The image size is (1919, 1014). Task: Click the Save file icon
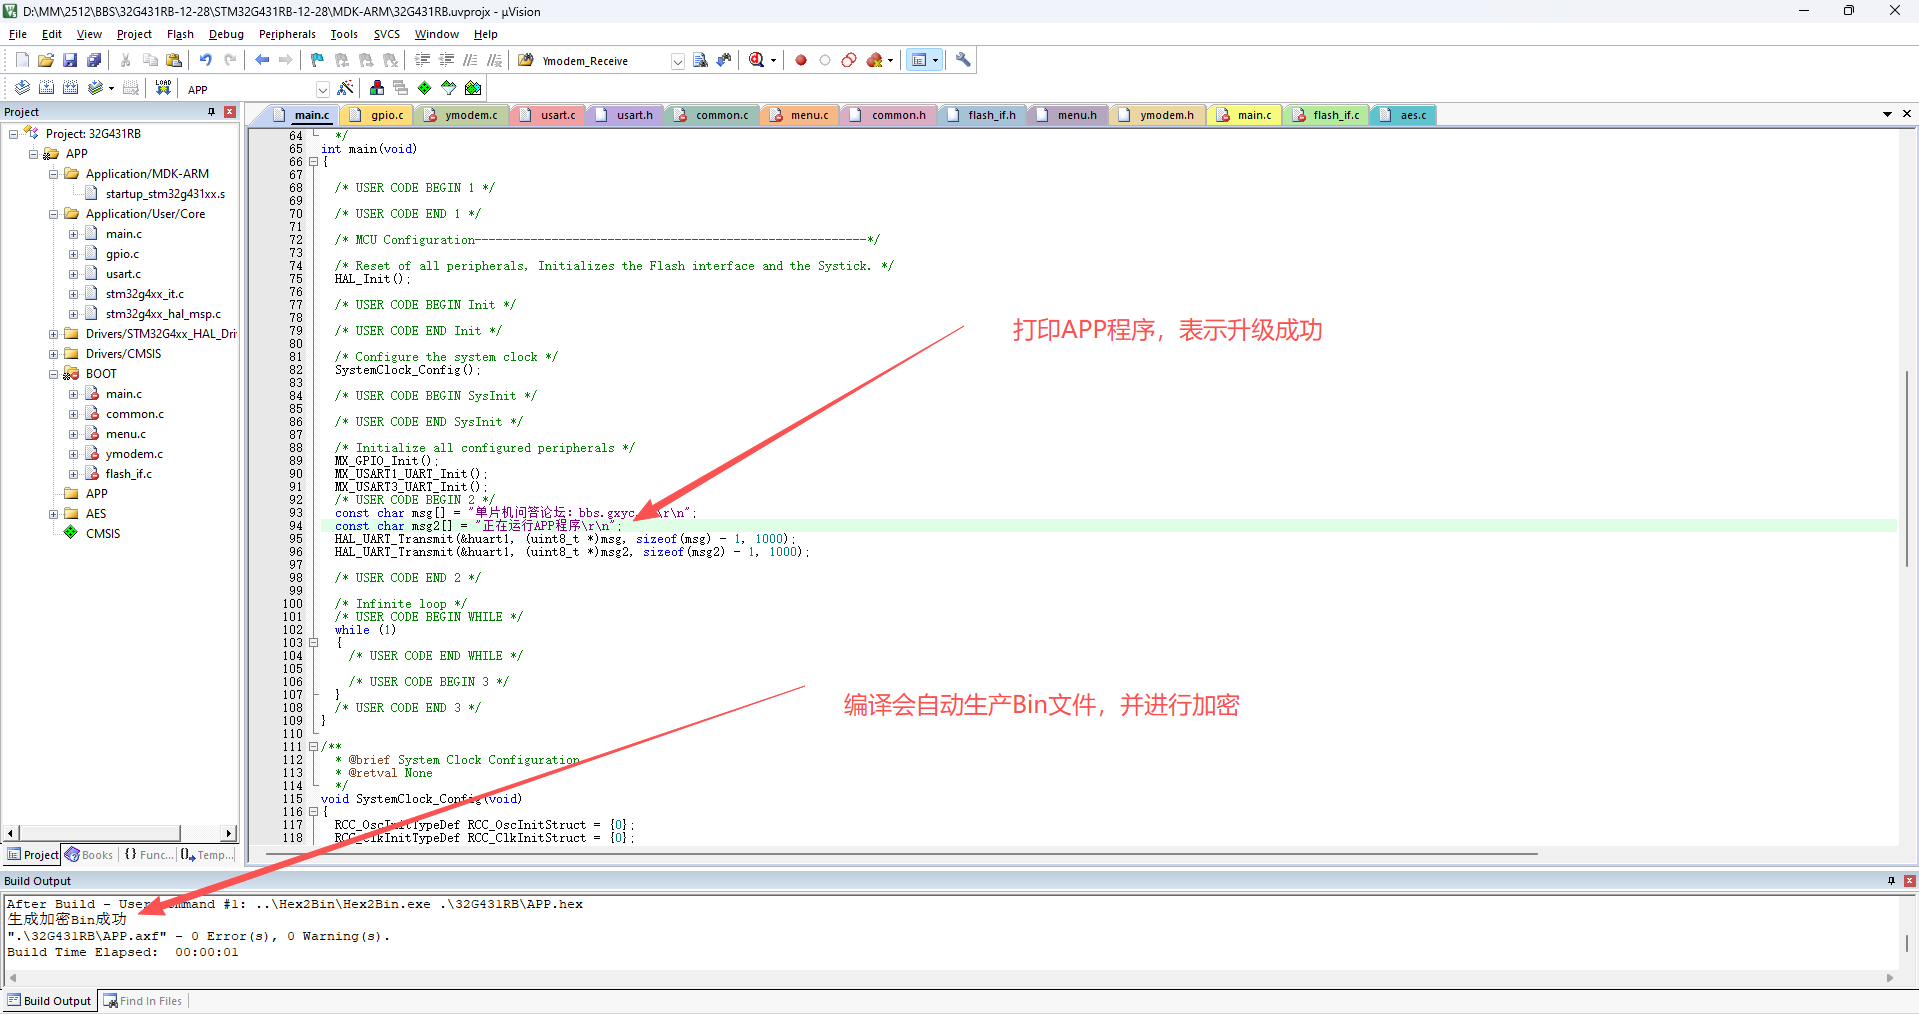(x=70, y=60)
